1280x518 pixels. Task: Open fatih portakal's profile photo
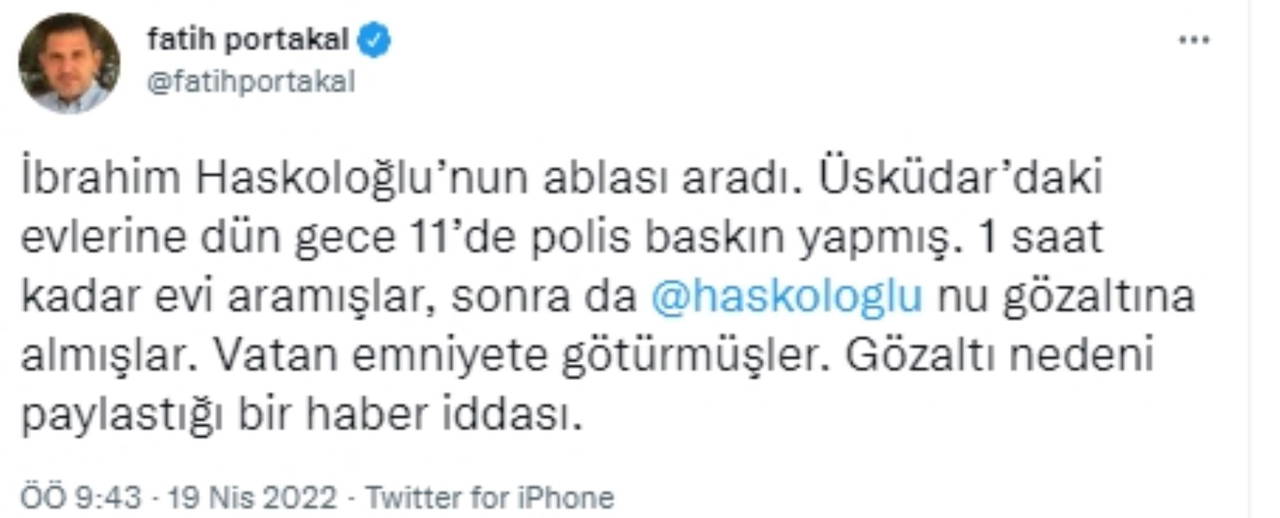coord(69,64)
